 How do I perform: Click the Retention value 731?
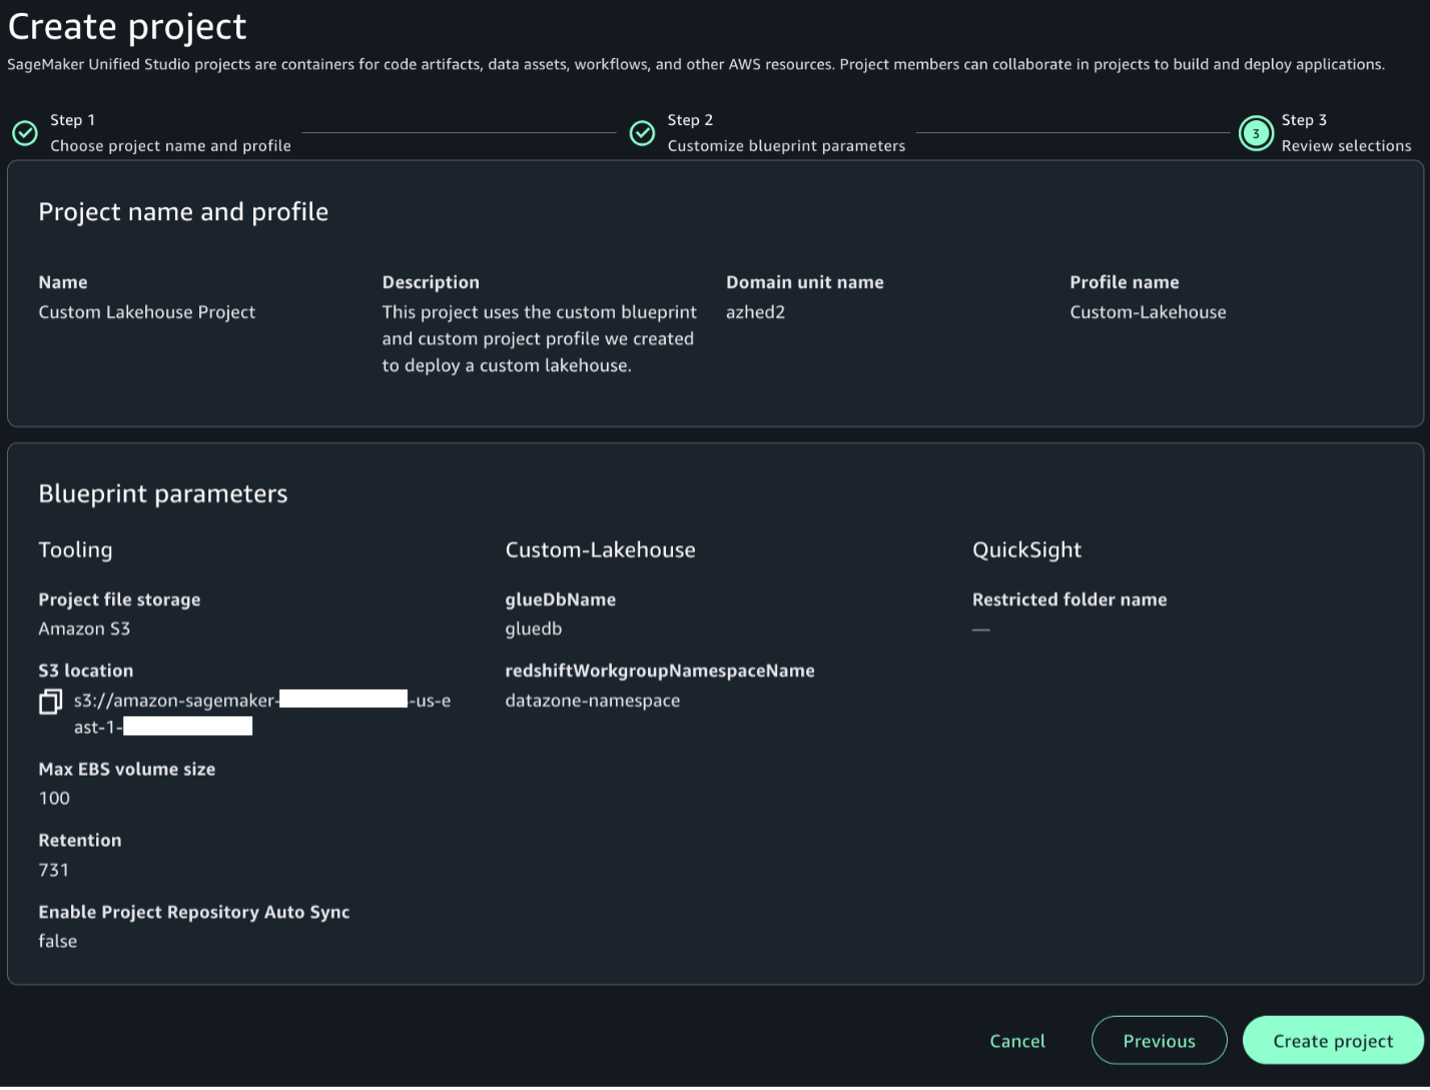[x=54, y=870]
